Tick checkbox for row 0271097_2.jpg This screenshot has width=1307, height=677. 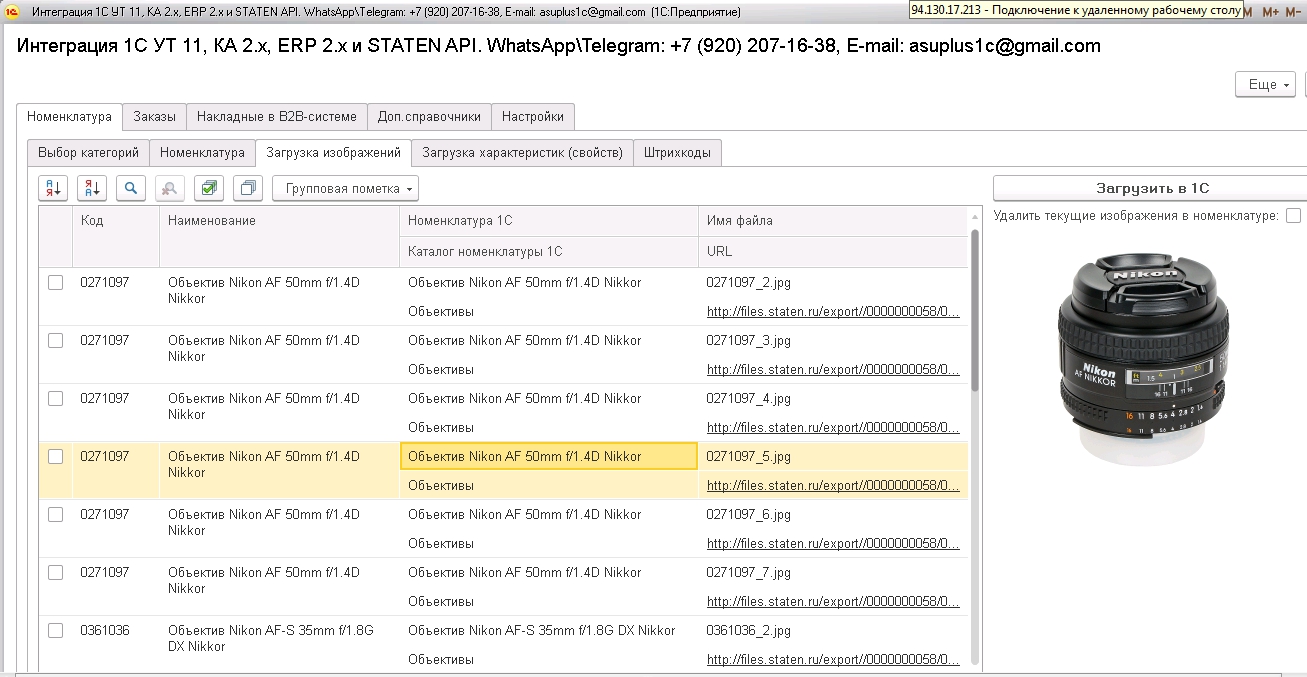tap(56, 283)
